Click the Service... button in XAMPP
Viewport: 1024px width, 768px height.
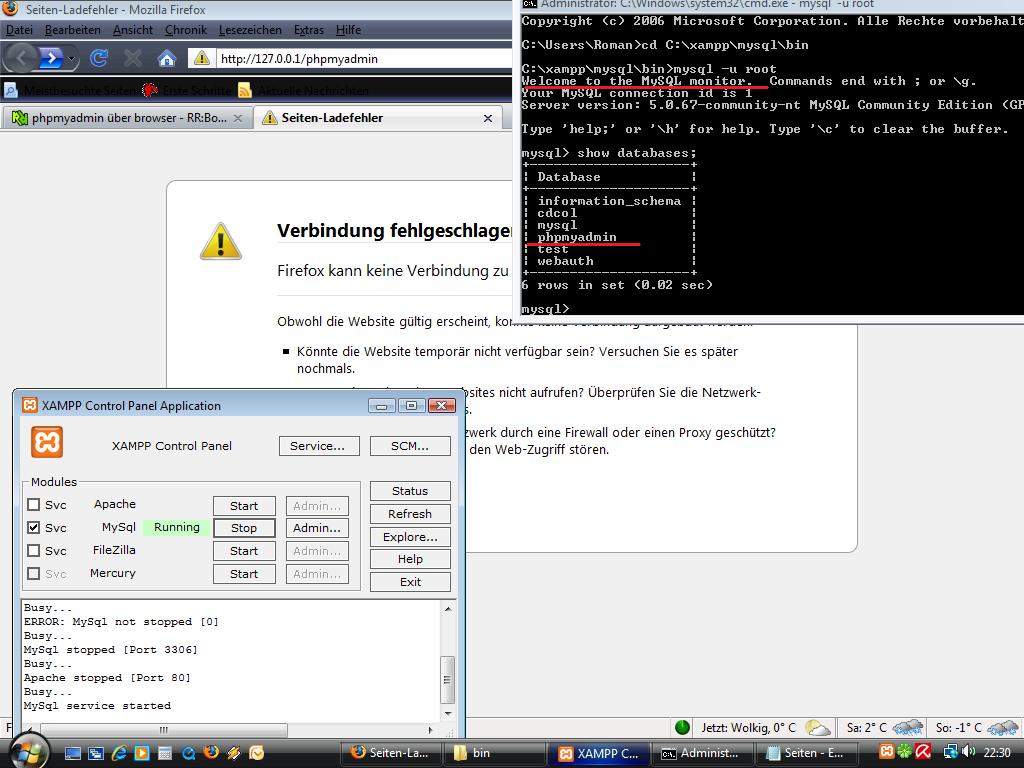point(319,446)
